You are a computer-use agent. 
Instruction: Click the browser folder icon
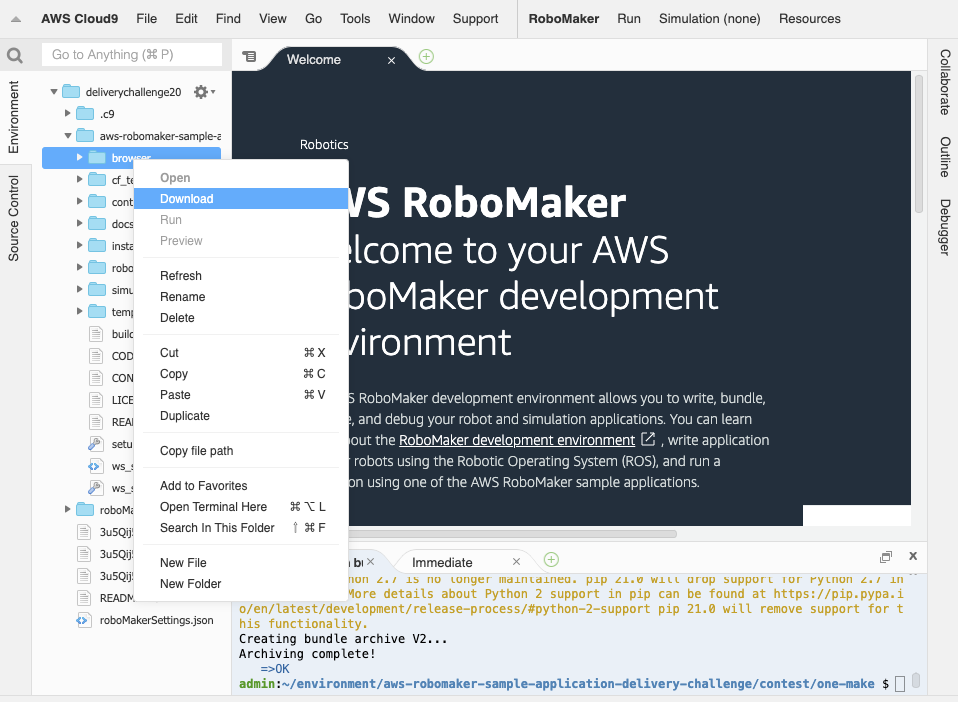tap(97, 158)
